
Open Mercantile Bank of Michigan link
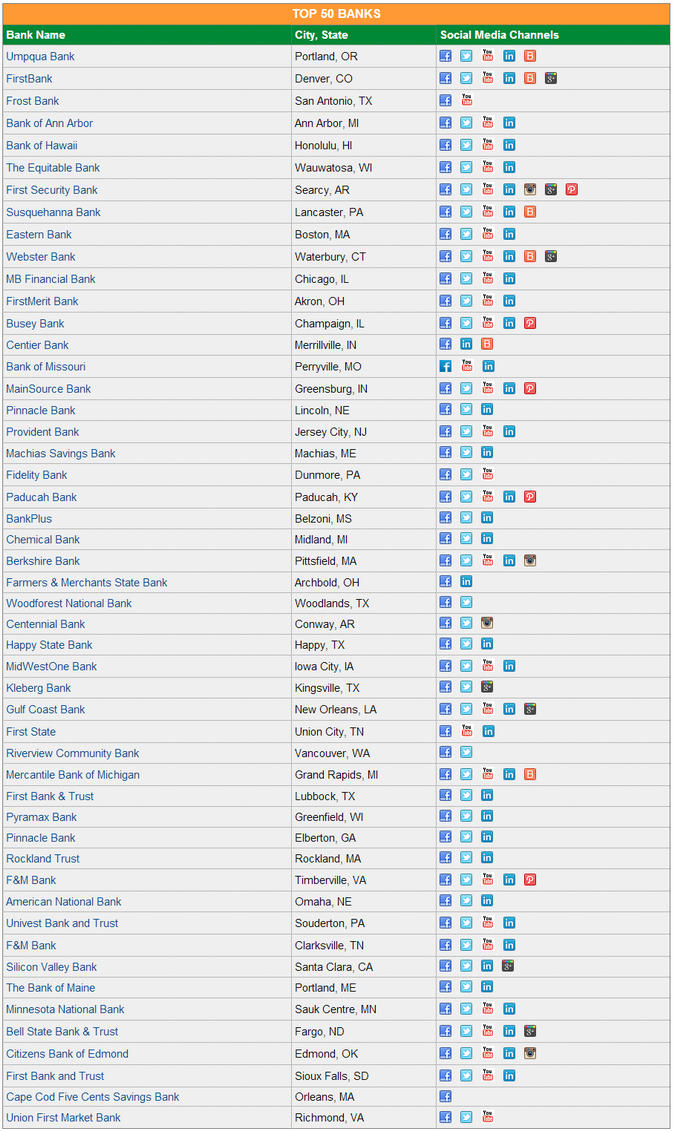click(73, 774)
